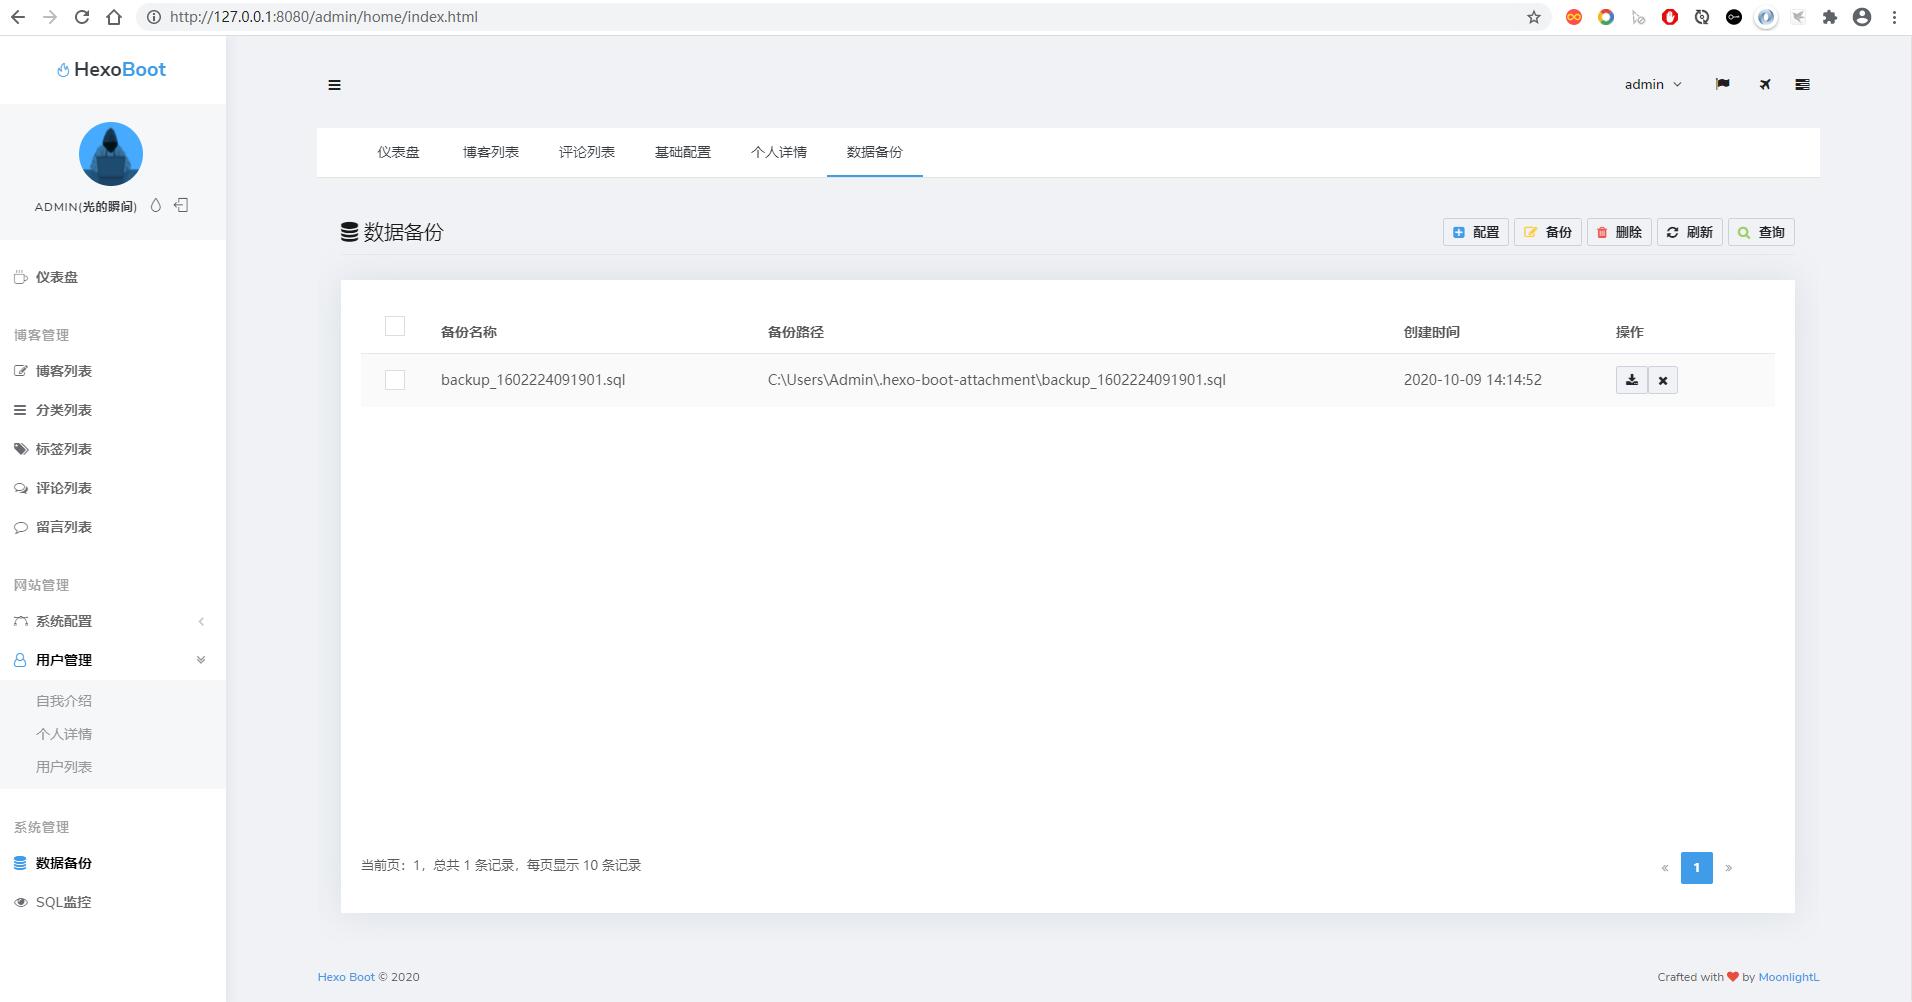Open the list panel icon at top right

(1802, 84)
